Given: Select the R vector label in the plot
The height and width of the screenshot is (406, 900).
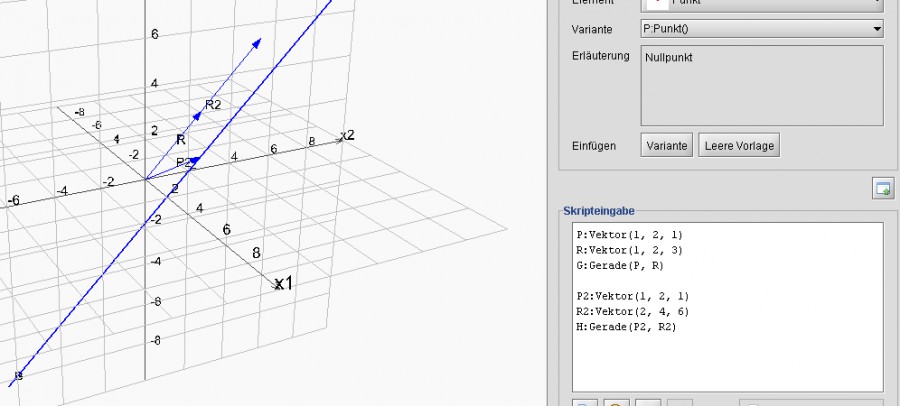Looking at the screenshot, I should (181, 140).
